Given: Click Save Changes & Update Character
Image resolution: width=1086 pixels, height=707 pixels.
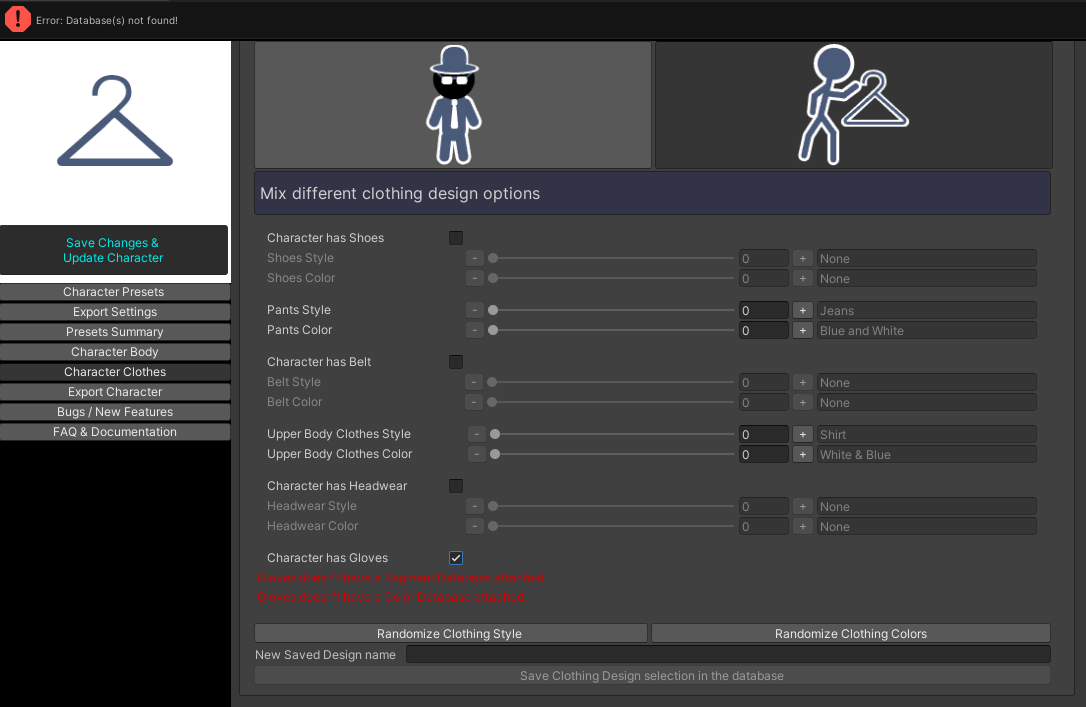Looking at the screenshot, I should pyautogui.click(x=113, y=250).
